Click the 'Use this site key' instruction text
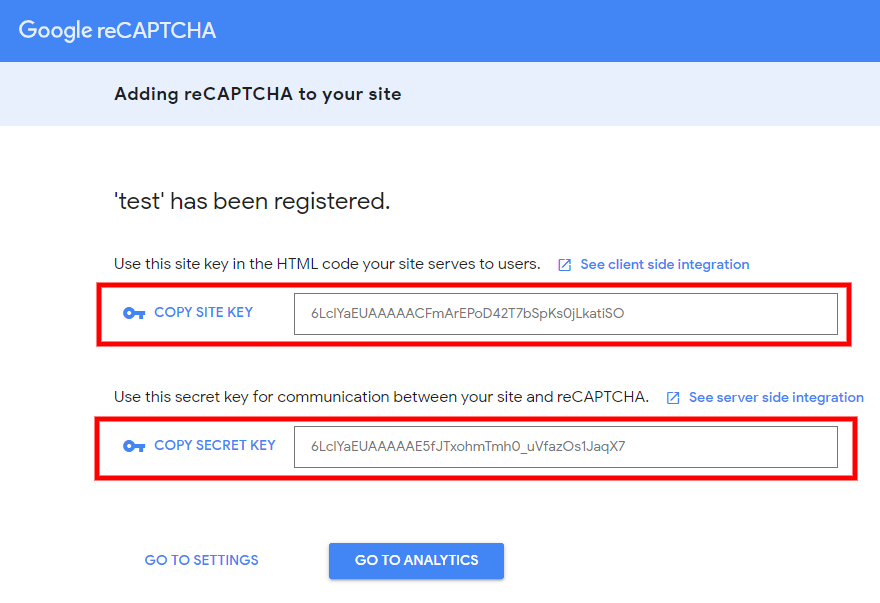 [x=327, y=264]
